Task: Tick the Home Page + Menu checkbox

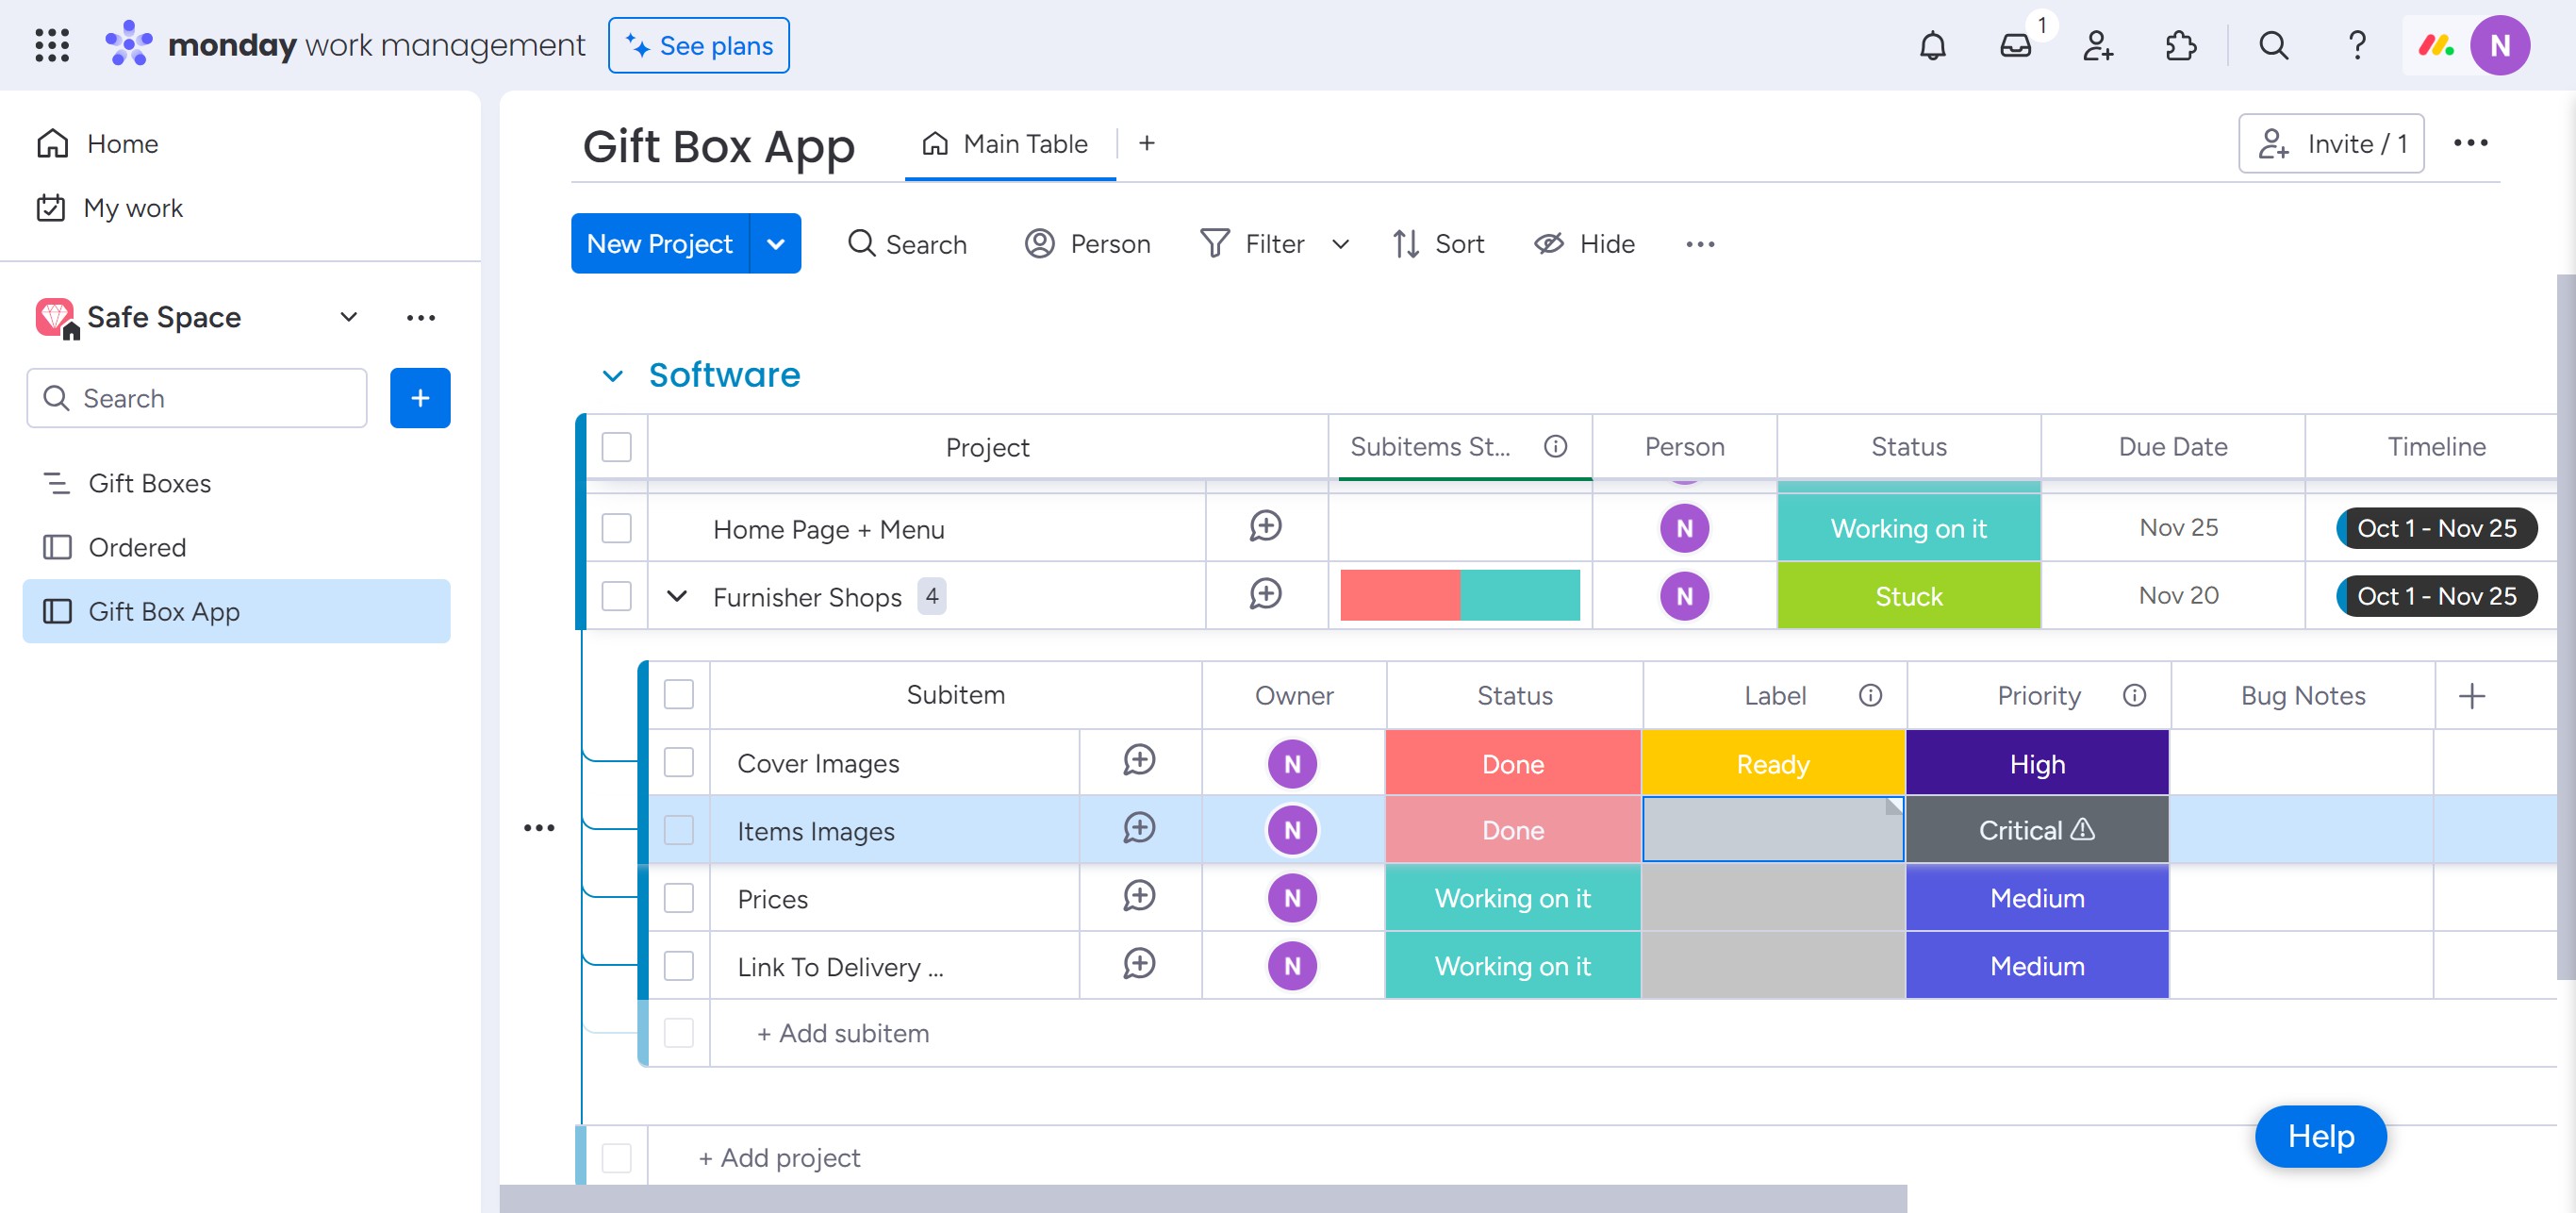Action: tap(617, 528)
